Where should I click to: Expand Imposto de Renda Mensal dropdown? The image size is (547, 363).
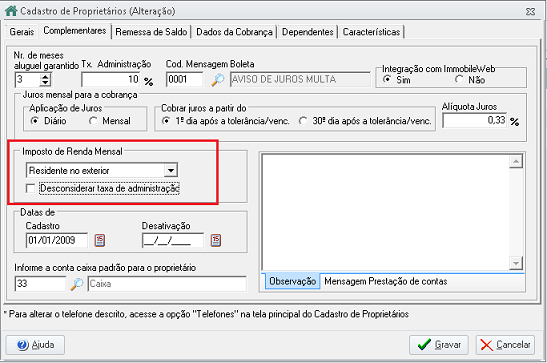tap(171, 171)
